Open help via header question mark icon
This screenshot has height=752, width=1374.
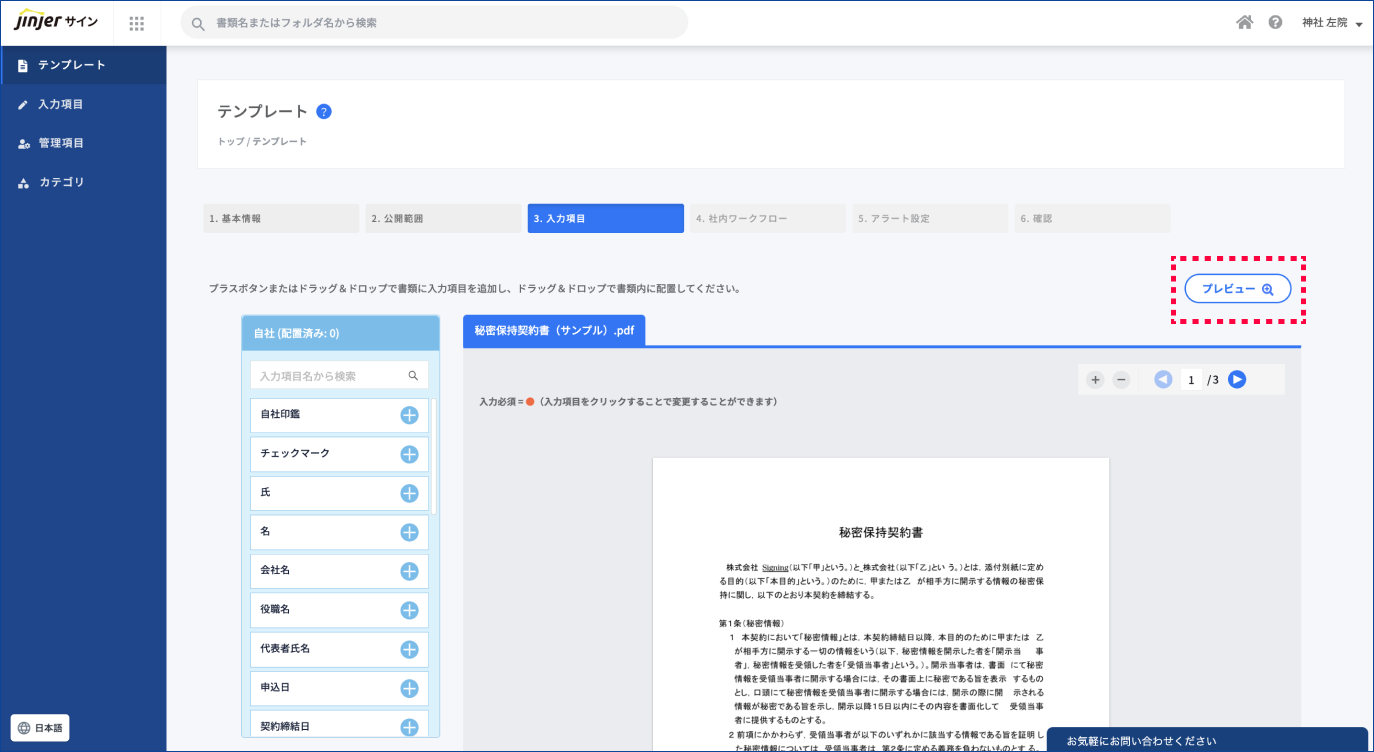coord(1275,22)
